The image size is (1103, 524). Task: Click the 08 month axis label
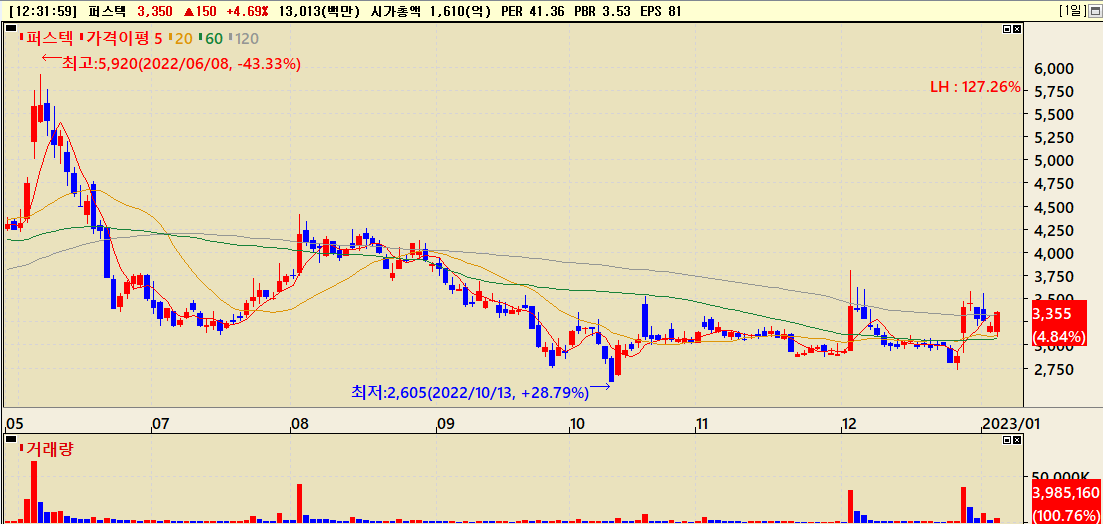pos(300,423)
